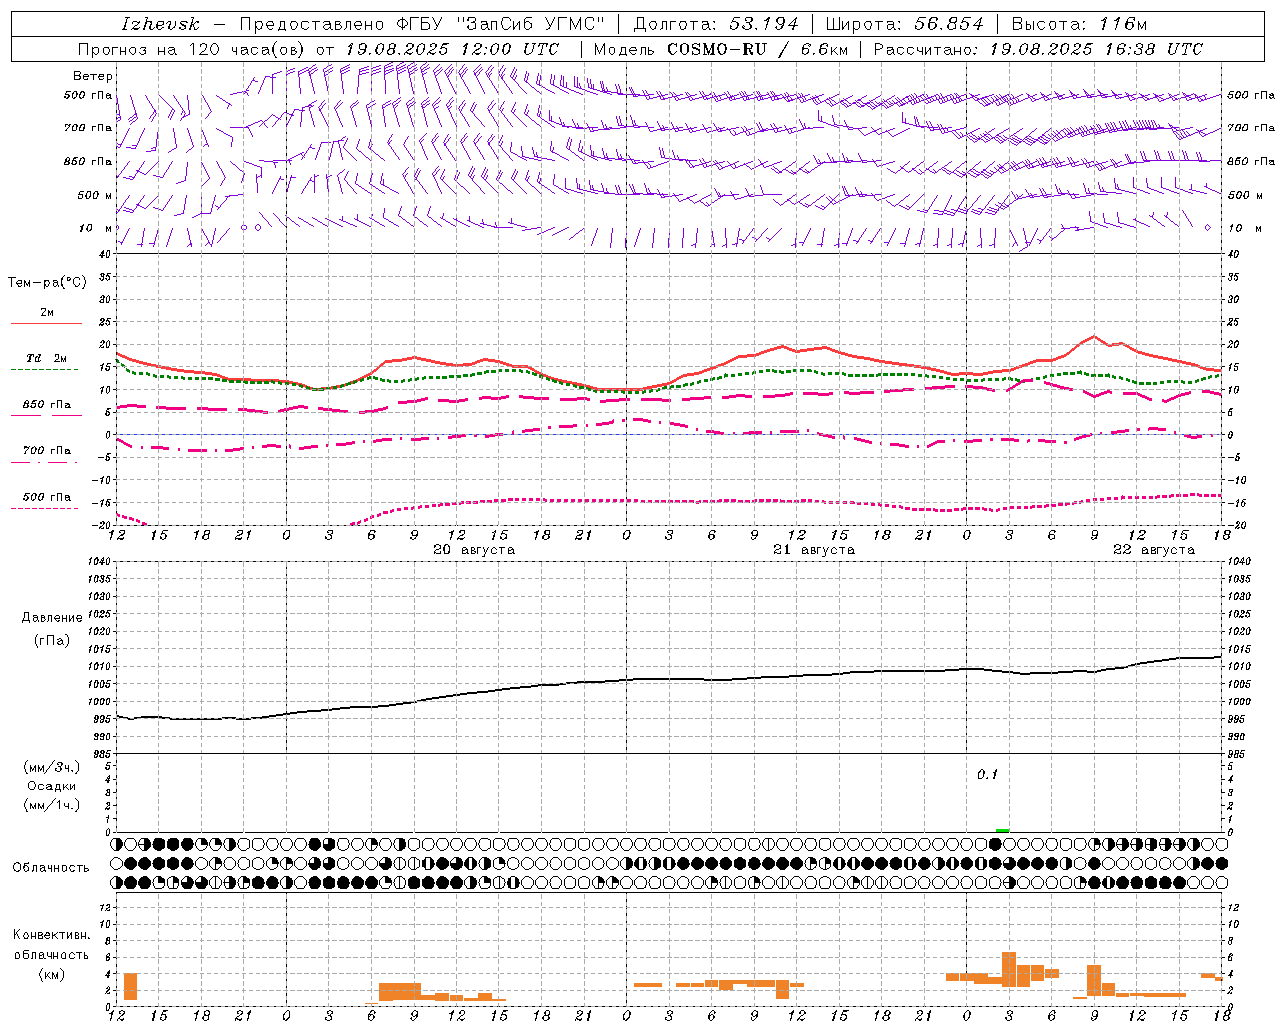The width and height of the screenshot is (1280, 1024).
Task: Click the "(мм/1ч.)" precipitation unit label
Action: pos(52,805)
